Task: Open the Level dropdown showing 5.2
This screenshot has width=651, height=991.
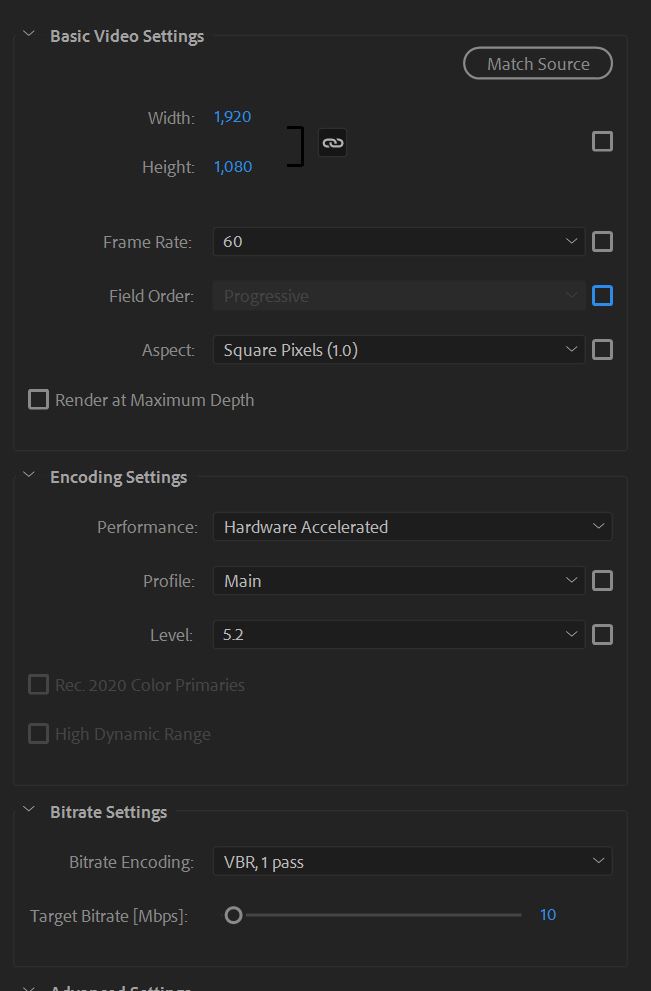Action: [398, 635]
